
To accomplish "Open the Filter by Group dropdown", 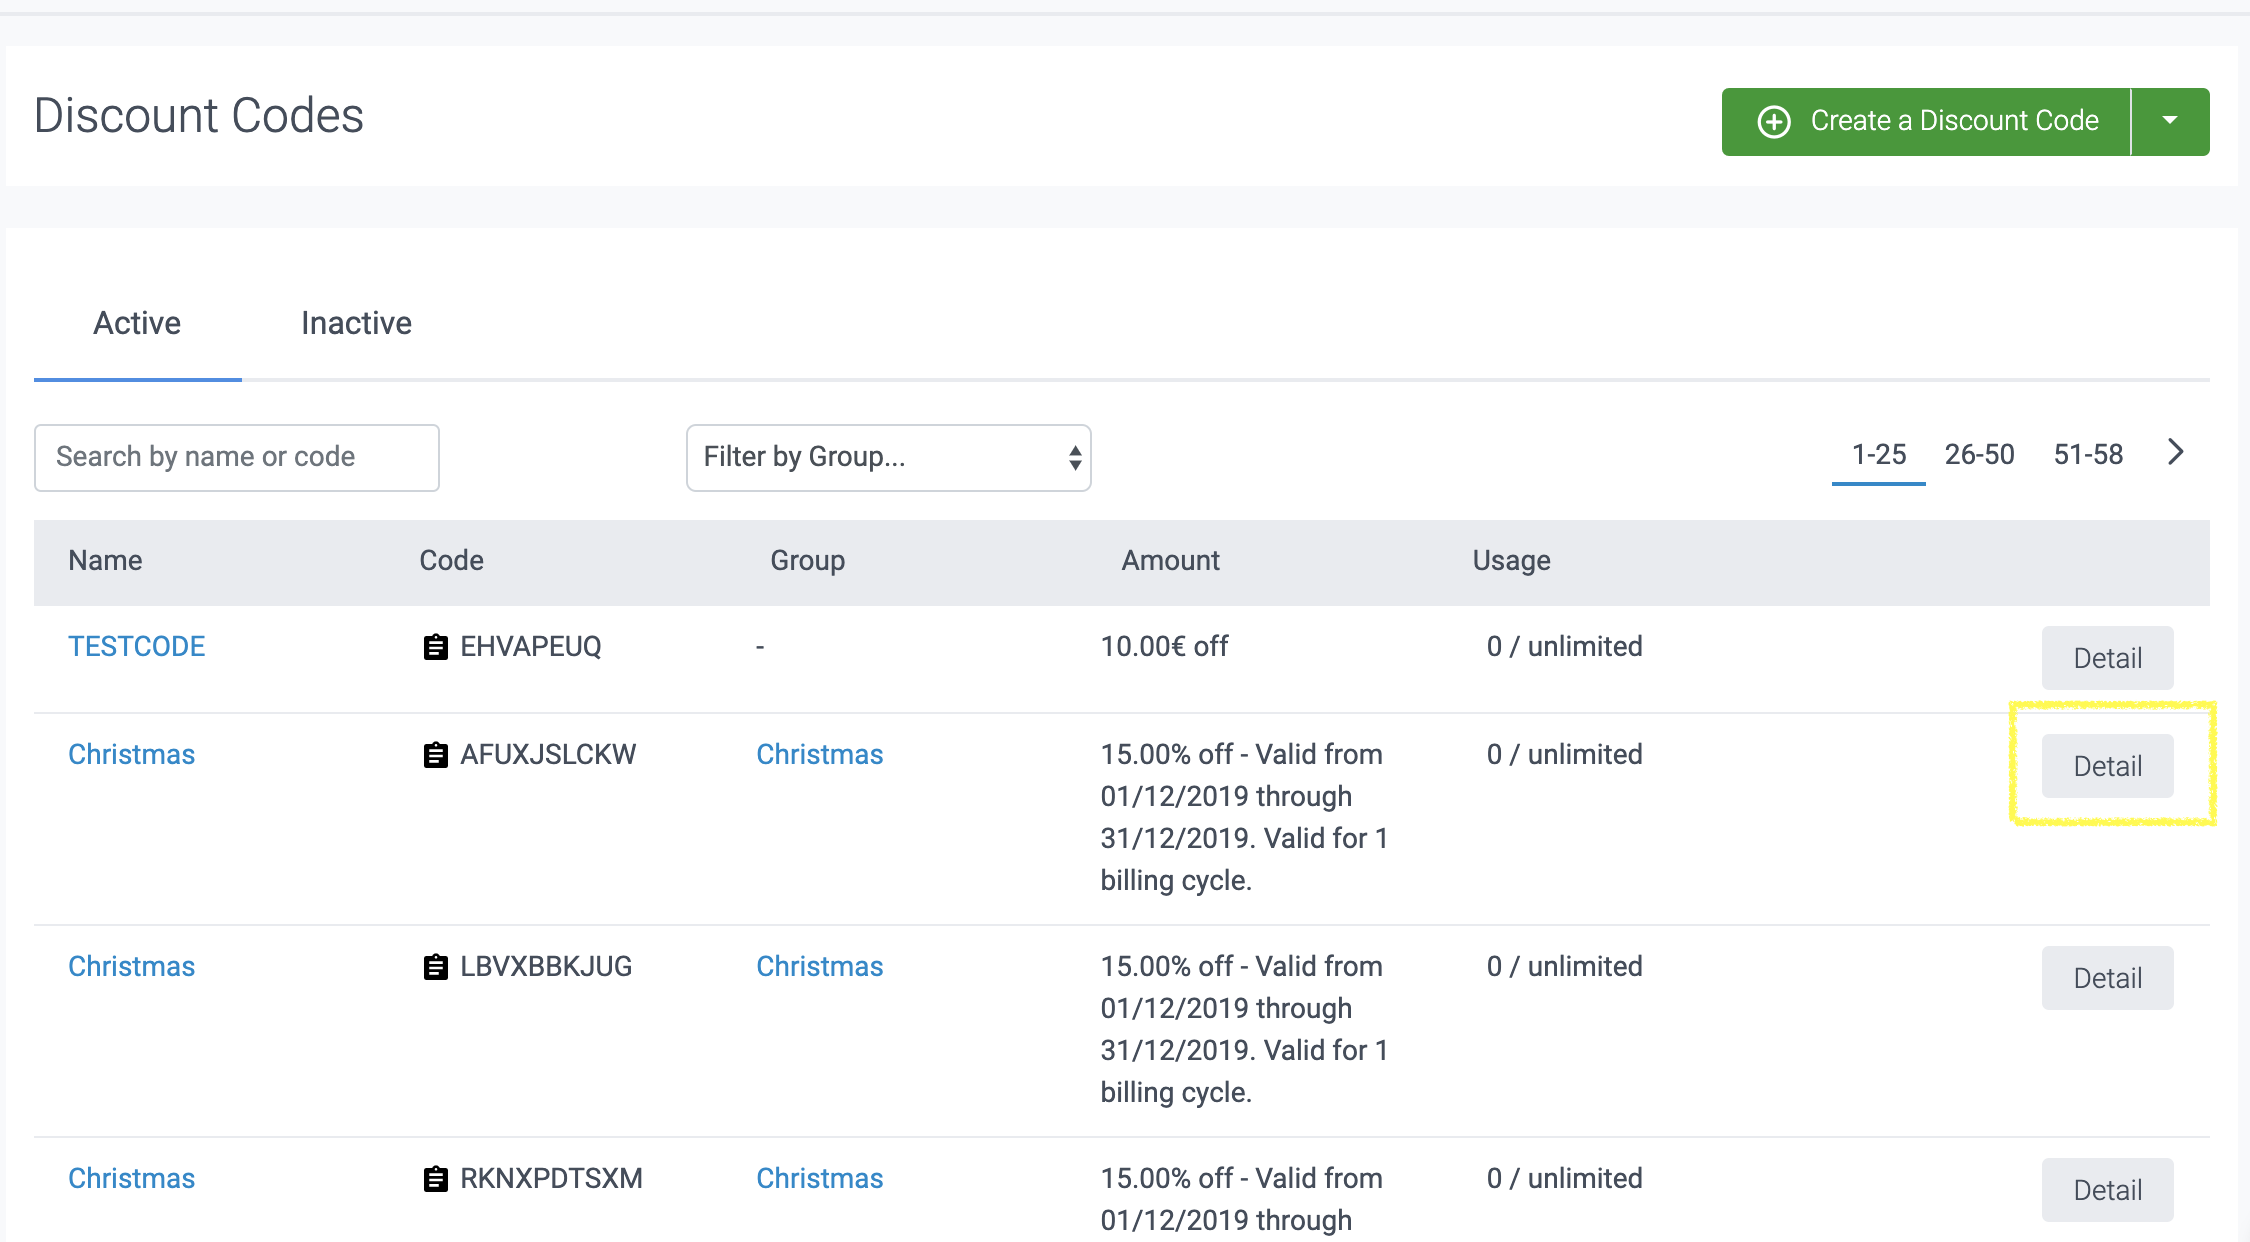I will (888, 457).
